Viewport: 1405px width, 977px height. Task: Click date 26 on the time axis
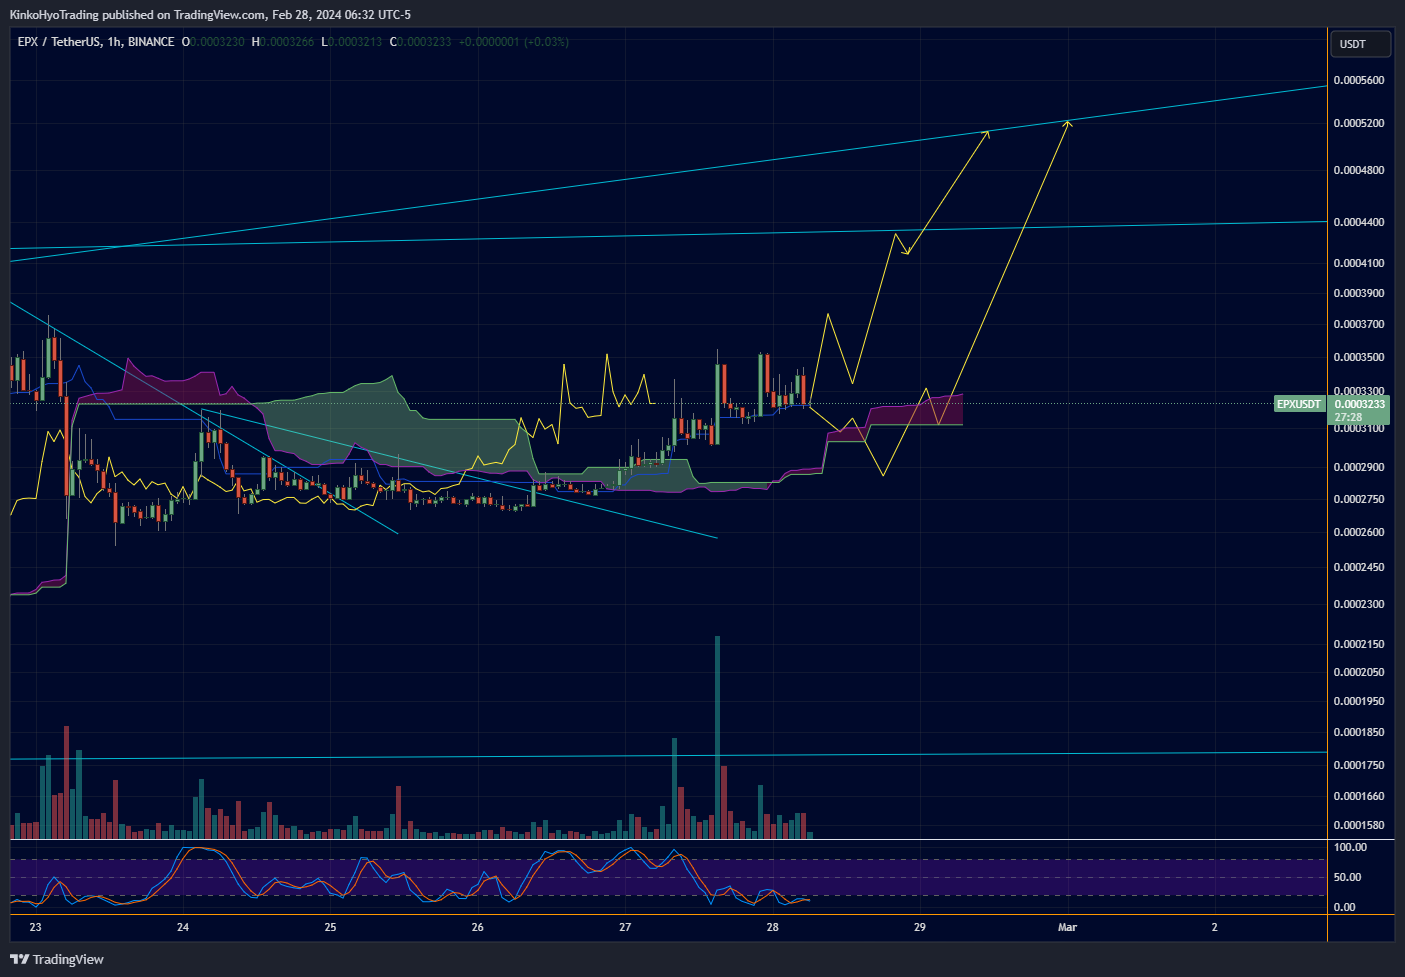click(x=478, y=927)
